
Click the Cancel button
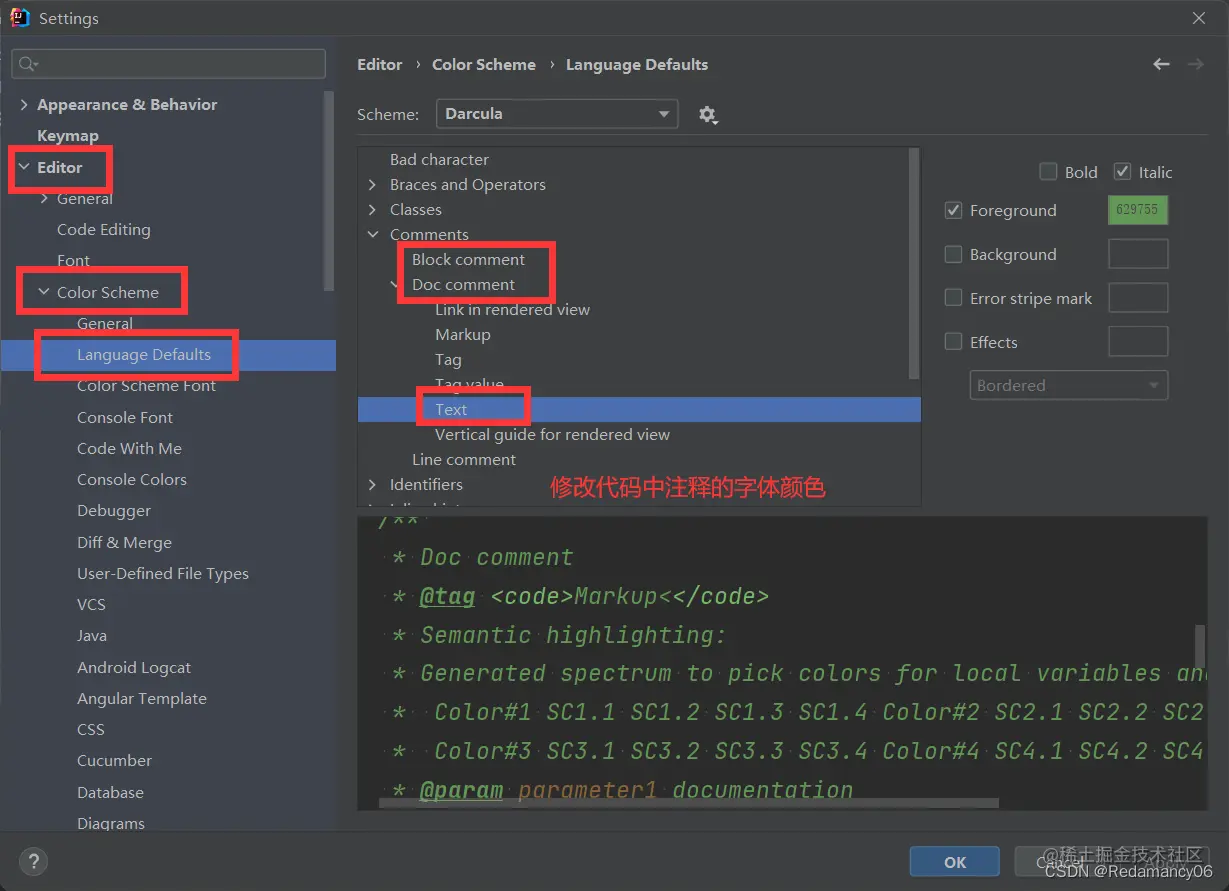[x=1059, y=862]
